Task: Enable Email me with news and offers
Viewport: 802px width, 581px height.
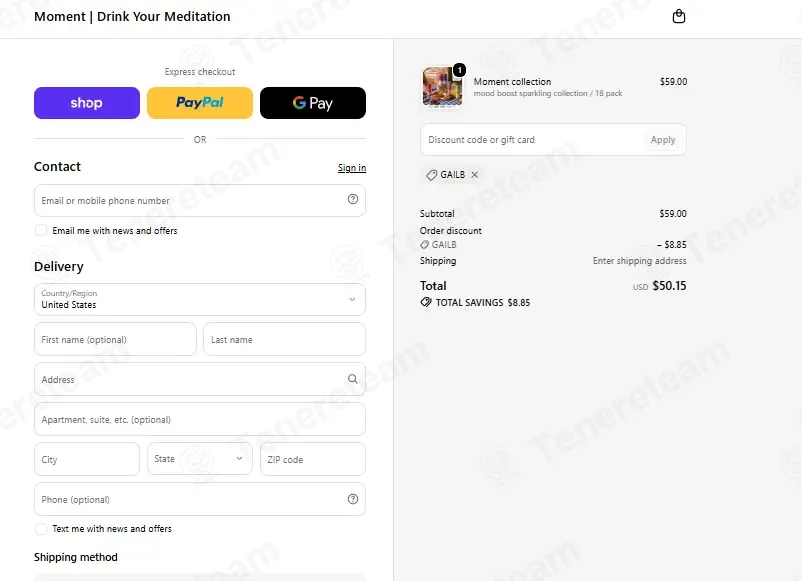Action: [41, 230]
